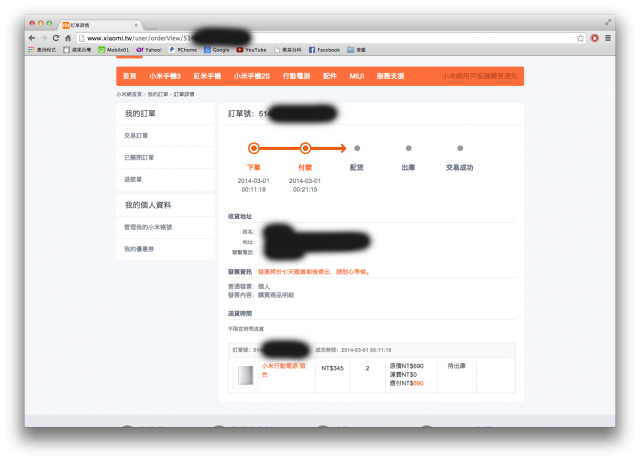Open 退款單 in the sidebar
The height and width of the screenshot is (461, 640).
(x=133, y=179)
